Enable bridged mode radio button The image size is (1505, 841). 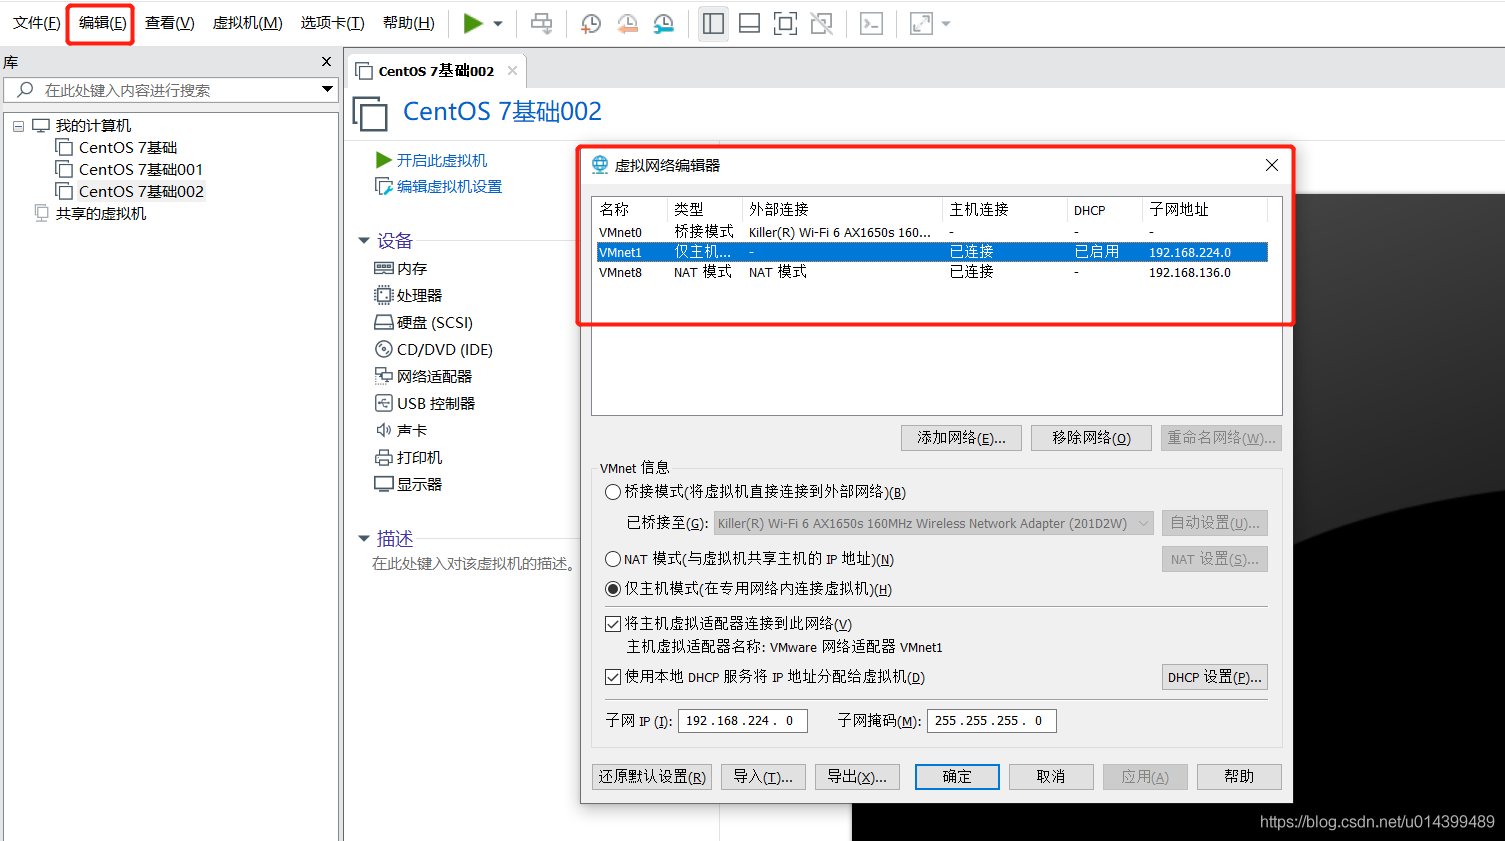(x=612, y=491)
